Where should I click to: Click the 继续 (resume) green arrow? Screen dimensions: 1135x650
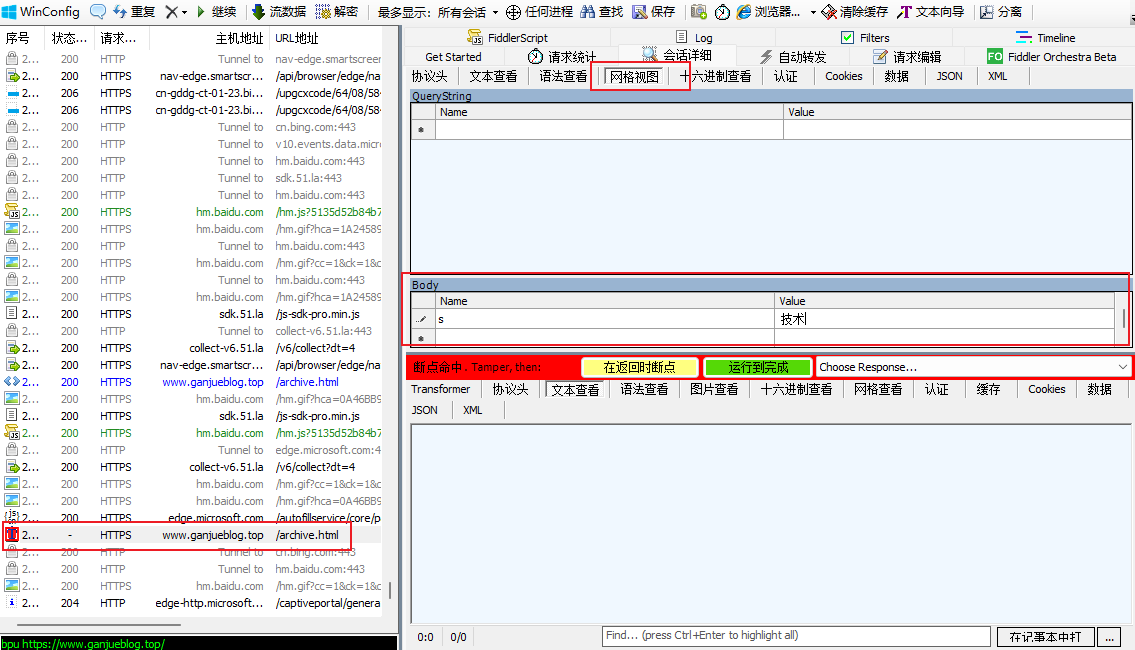(201, 12)
